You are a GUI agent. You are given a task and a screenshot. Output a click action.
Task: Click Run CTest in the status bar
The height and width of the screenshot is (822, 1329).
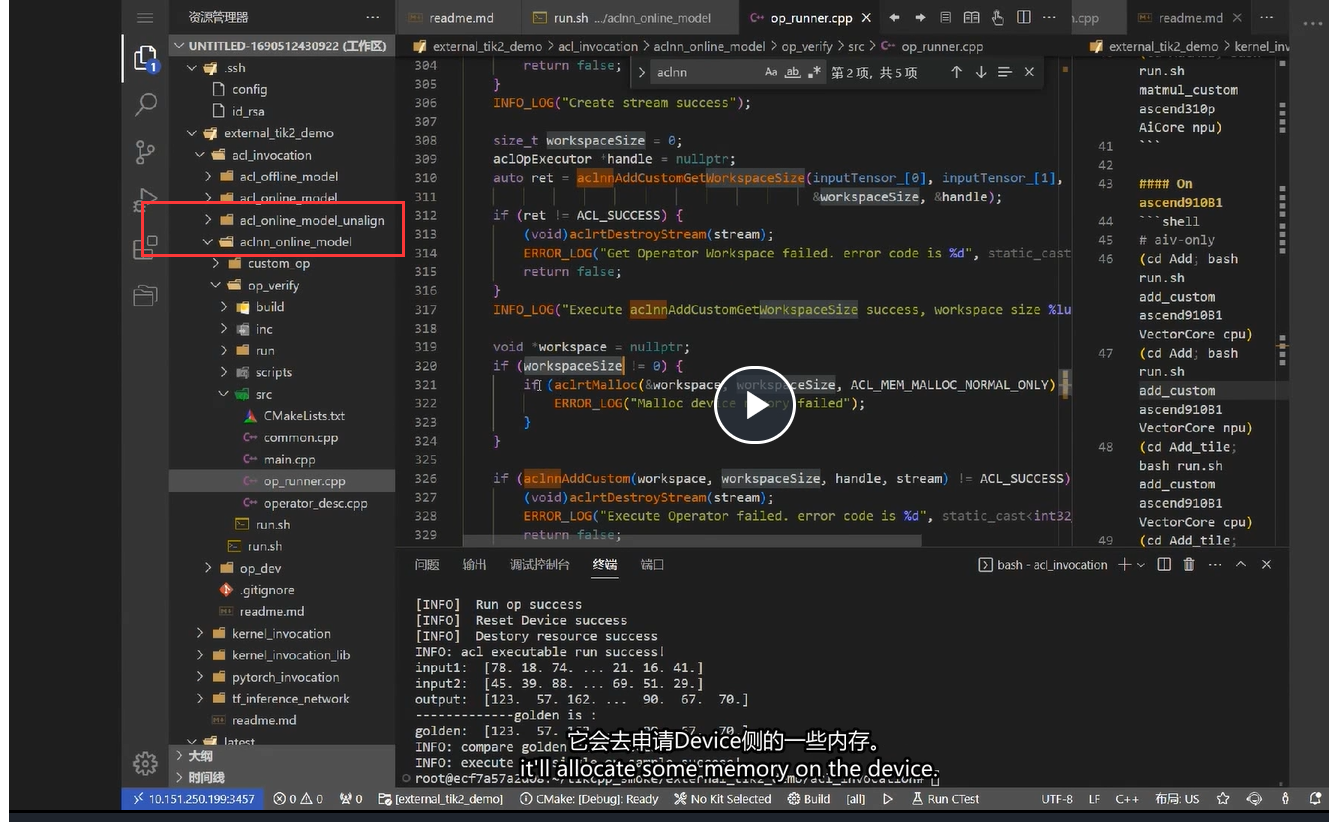[945, 799]
